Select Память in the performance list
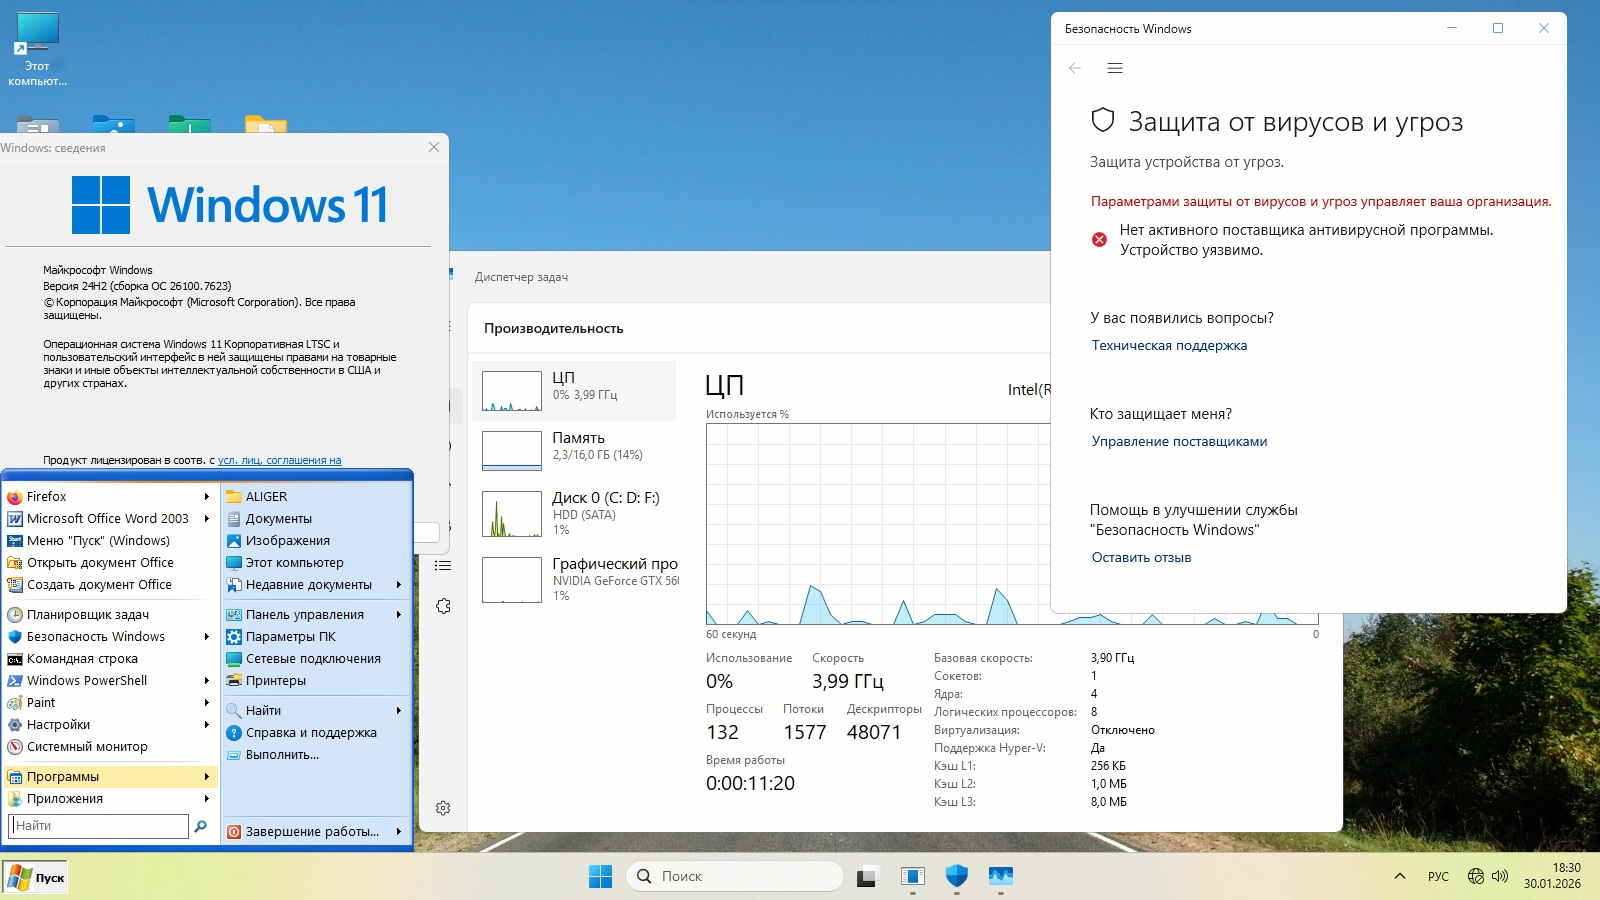 (x=576, y=446)
